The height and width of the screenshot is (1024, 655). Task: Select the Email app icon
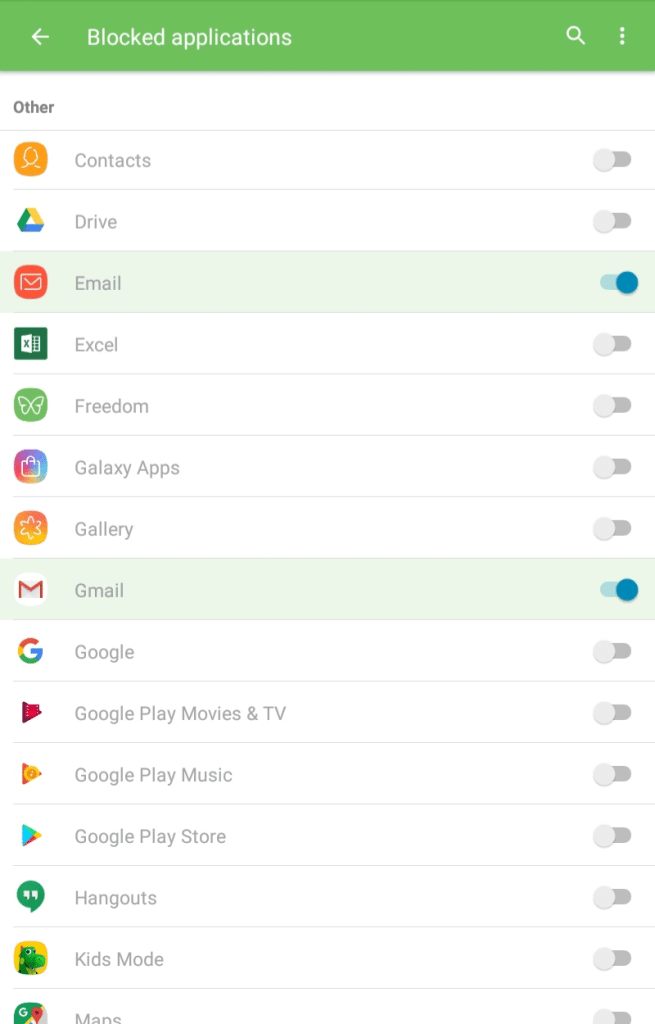tap(28, 282)
